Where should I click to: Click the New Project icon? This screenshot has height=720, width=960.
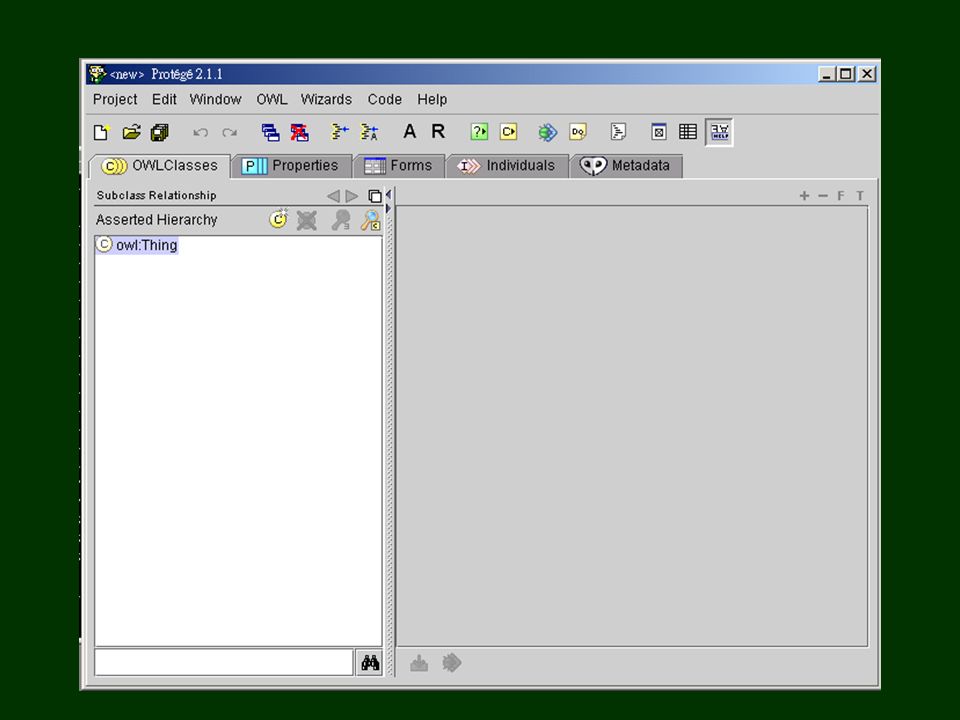tap(101, 132)
